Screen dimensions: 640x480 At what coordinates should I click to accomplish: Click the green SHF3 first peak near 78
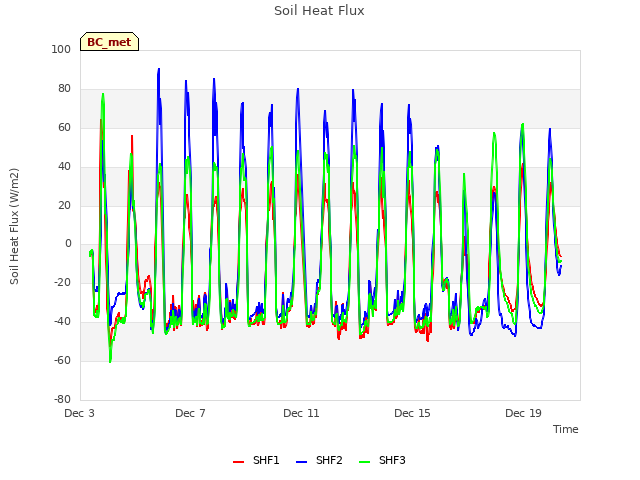(103, 94)
